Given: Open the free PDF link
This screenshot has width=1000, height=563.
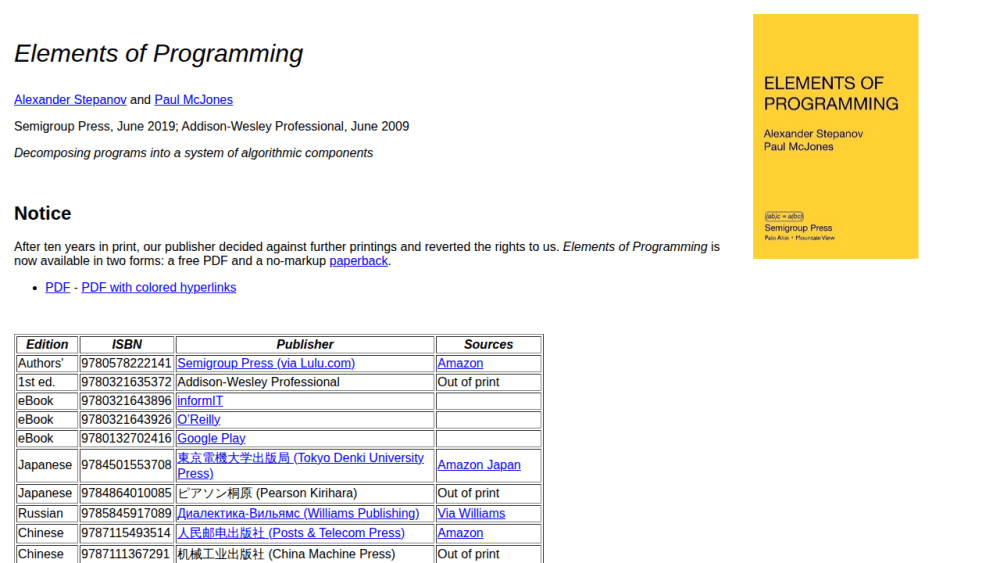Looking at the screenshot, I should pos(57,288).
